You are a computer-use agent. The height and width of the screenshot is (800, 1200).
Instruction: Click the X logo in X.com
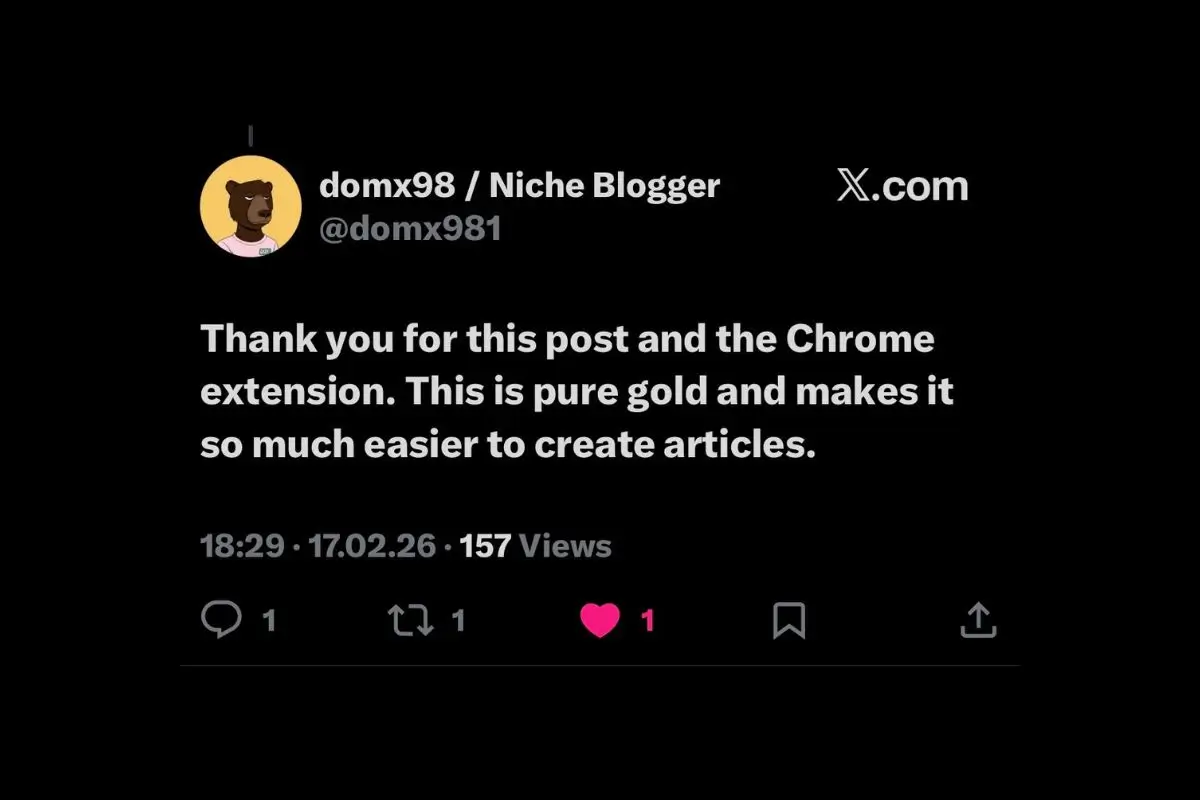(x=854, y=186)
